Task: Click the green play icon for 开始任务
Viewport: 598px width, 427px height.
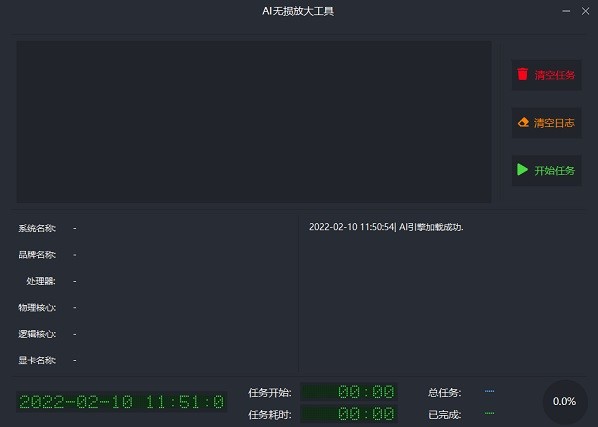Action: (x=522, y=170)
